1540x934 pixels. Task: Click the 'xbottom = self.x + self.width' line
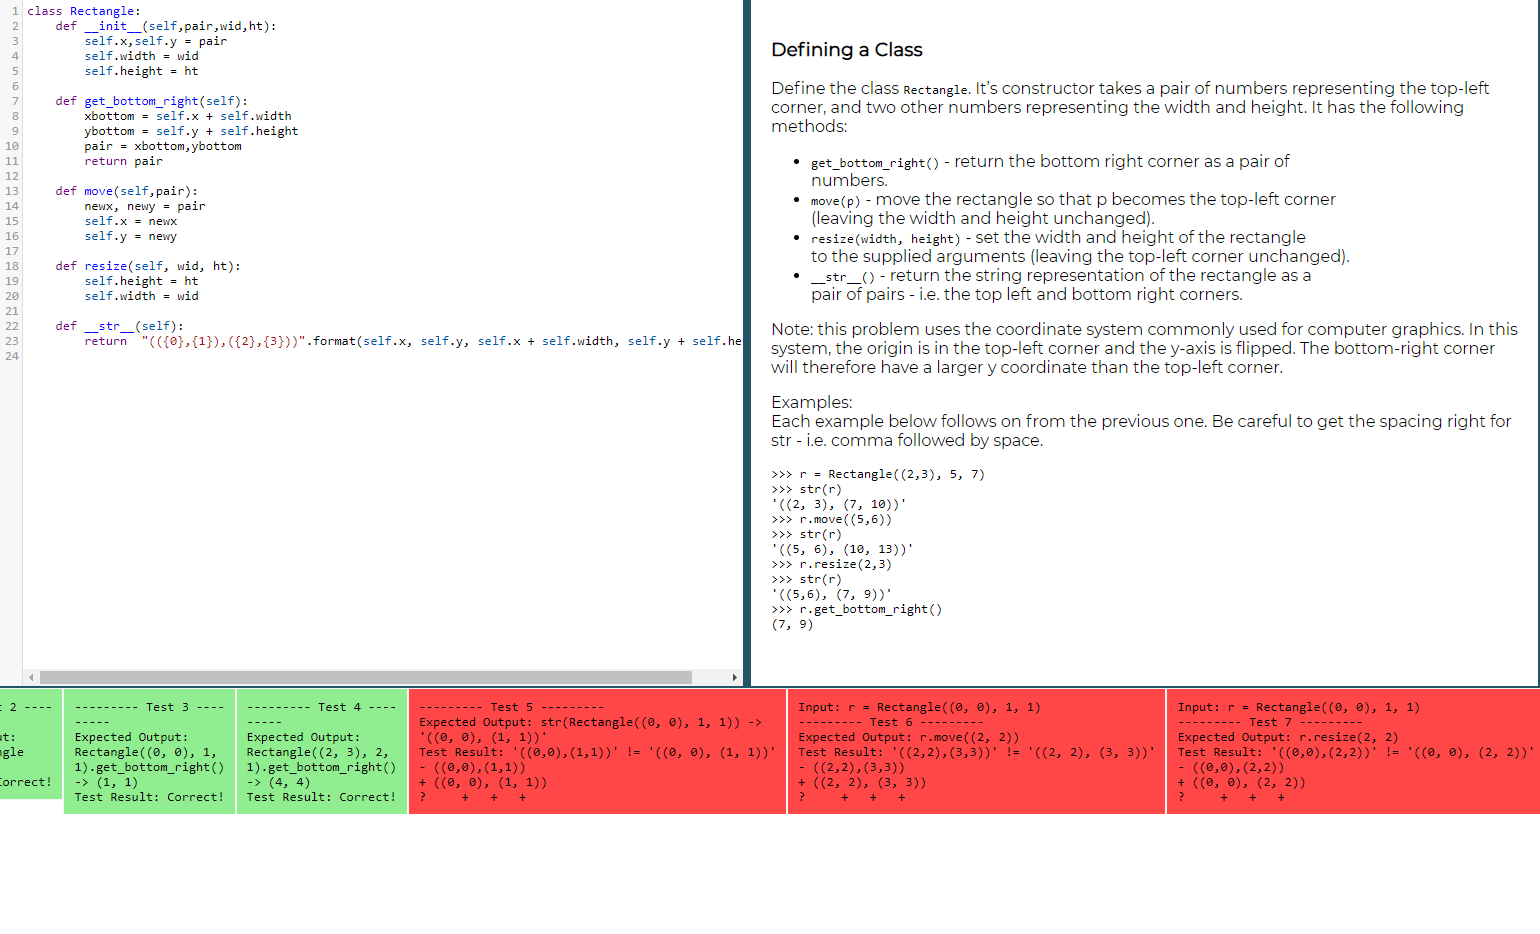[x=188, y=116]
